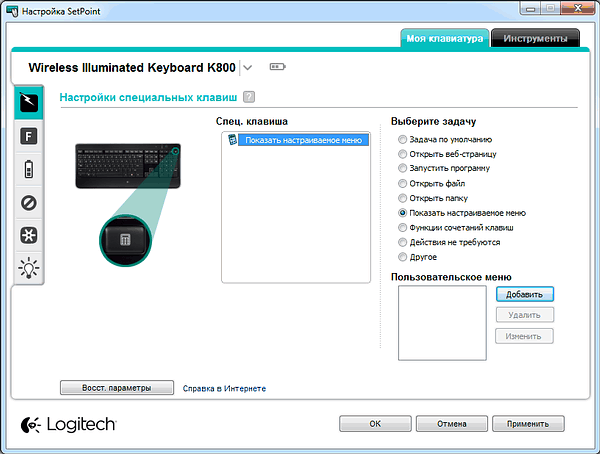Viewport: 600px width, 454px height.
Task: Close the SetPoint window
Action: [578, 8]
